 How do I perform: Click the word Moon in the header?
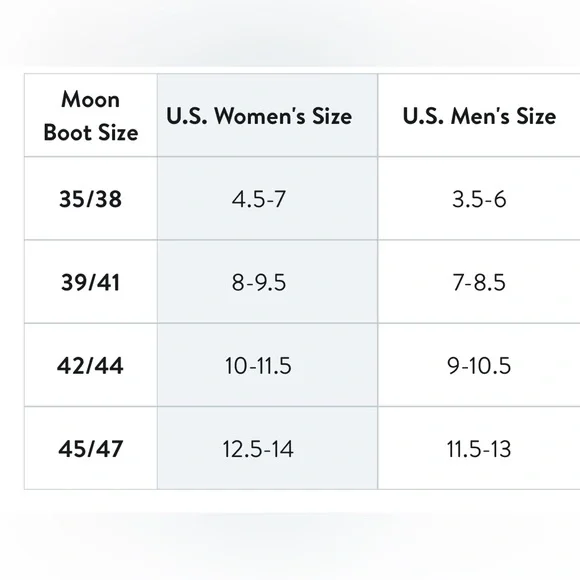[x=91, y=99]
